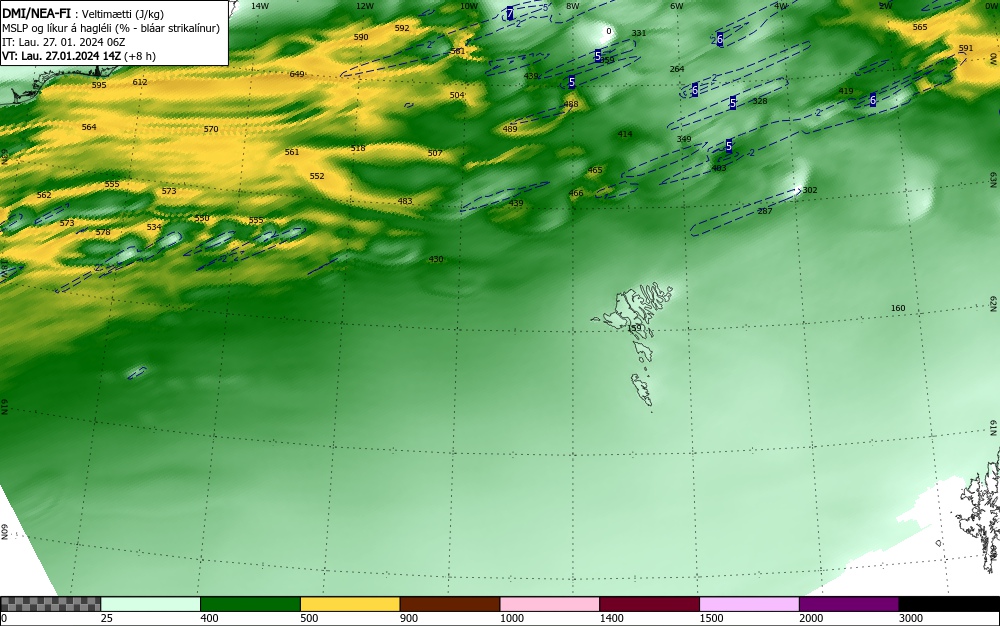Click the legend scale value 400

point(209,618)
